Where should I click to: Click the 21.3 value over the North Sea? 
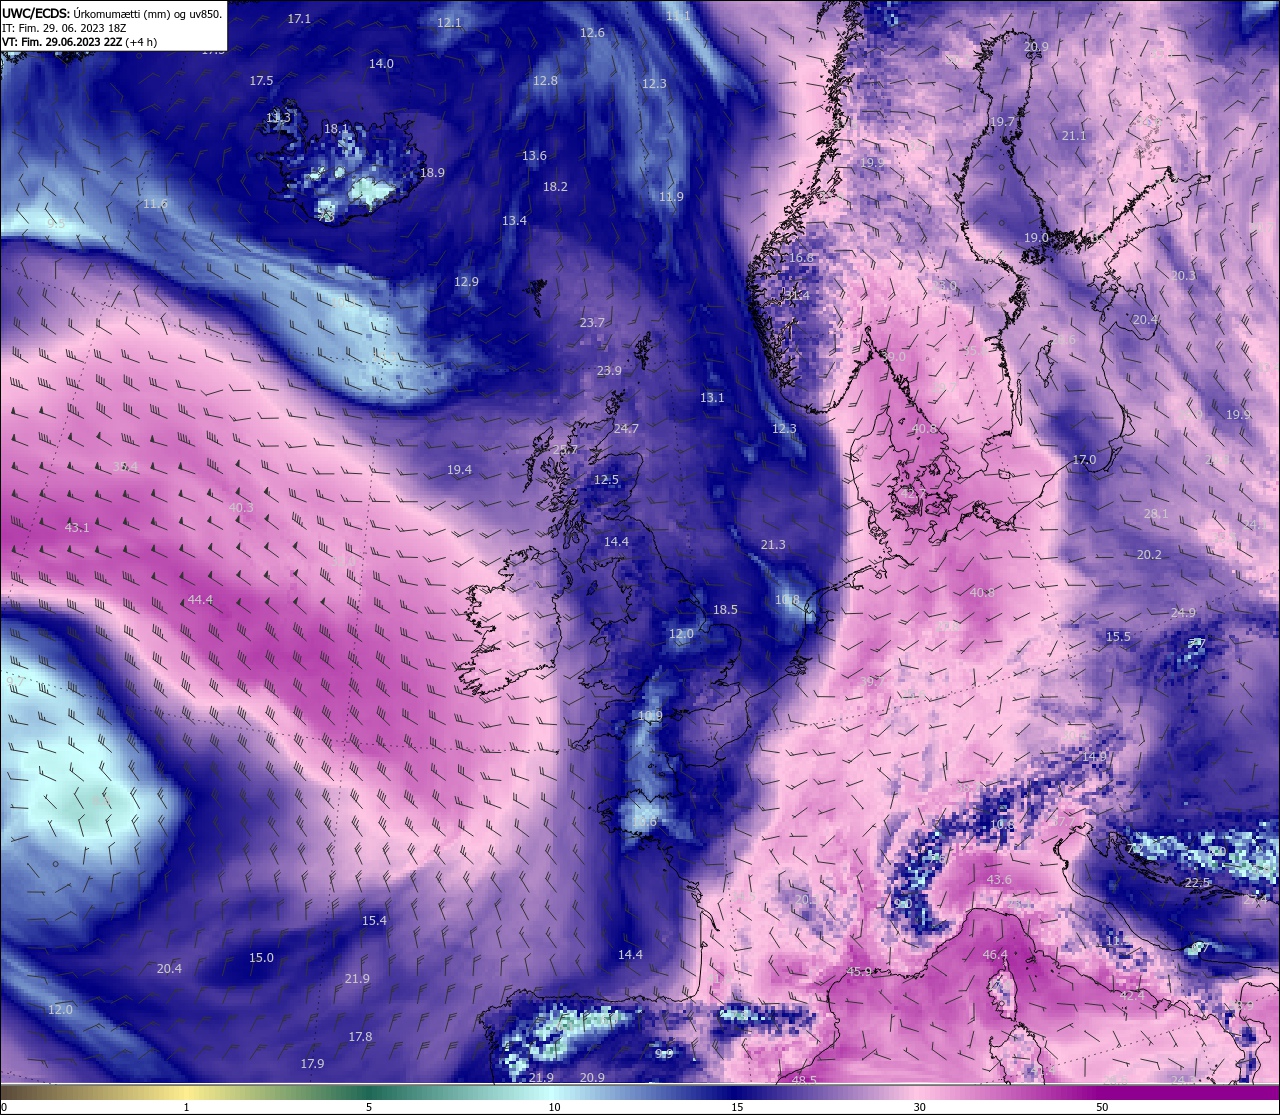coord(773,545)
